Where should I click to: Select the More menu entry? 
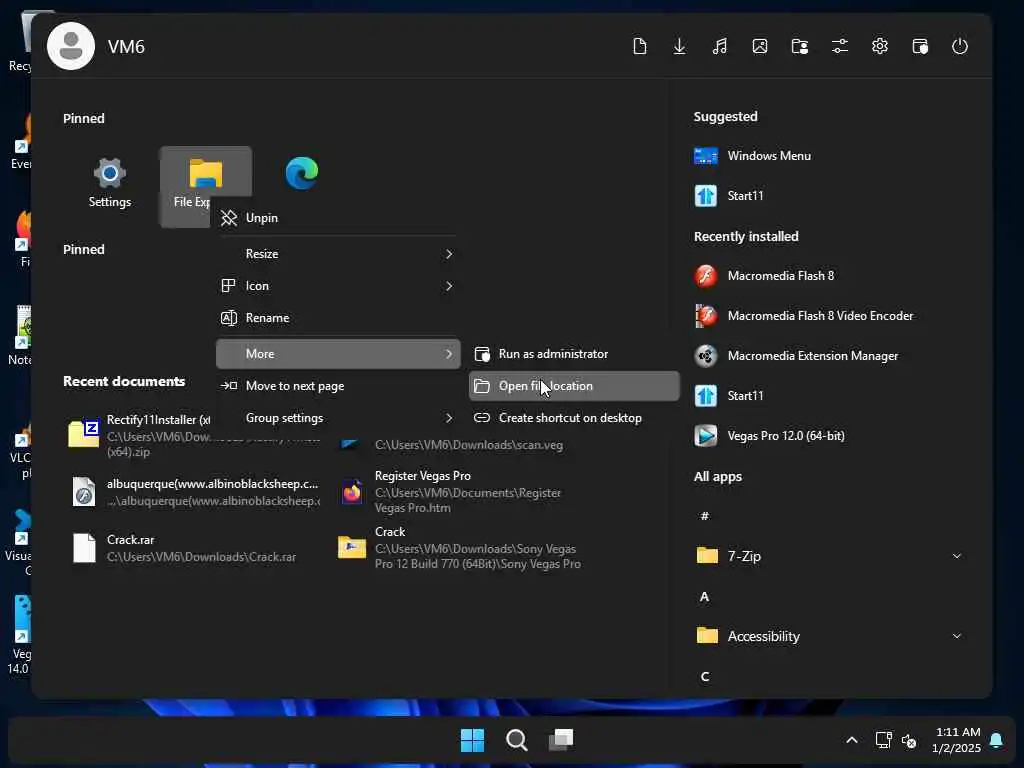(x=338, y=354)
